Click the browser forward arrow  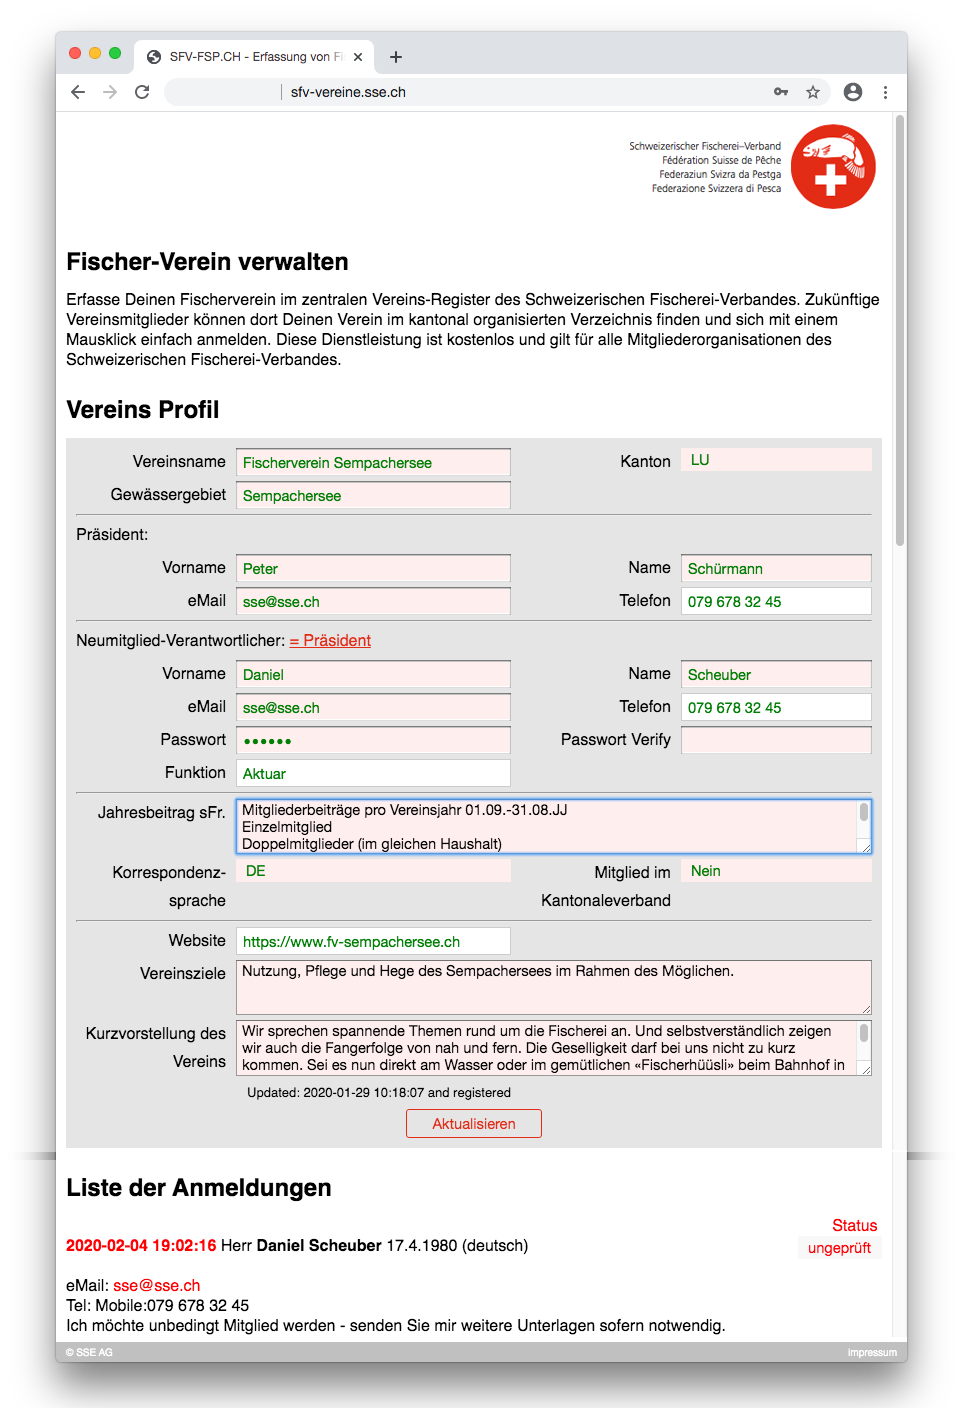pyautogui.click(x=110, y=92)
